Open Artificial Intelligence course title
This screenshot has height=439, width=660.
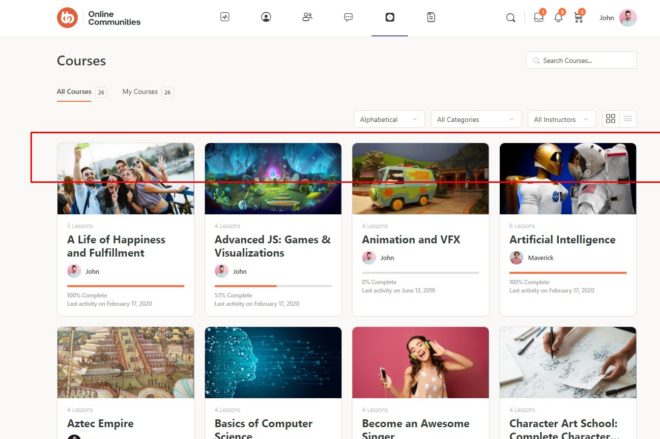point(562,239)
